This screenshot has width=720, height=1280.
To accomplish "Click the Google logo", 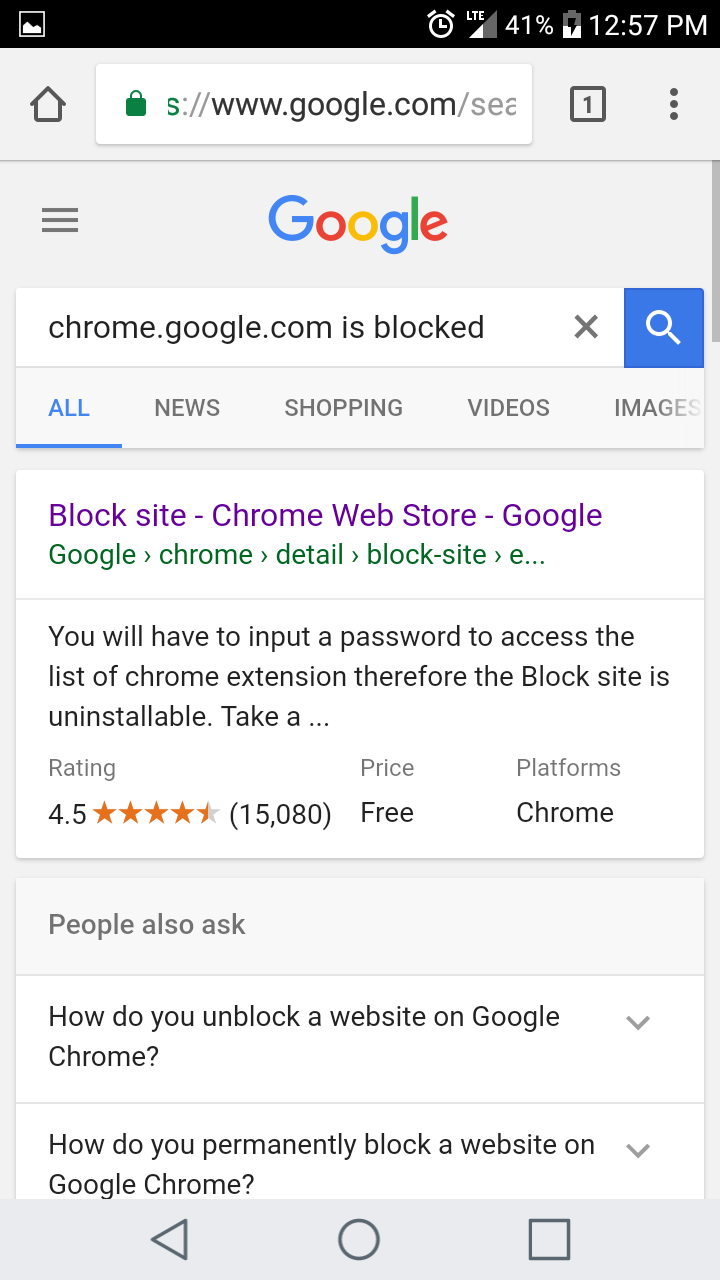I will 358,222.
